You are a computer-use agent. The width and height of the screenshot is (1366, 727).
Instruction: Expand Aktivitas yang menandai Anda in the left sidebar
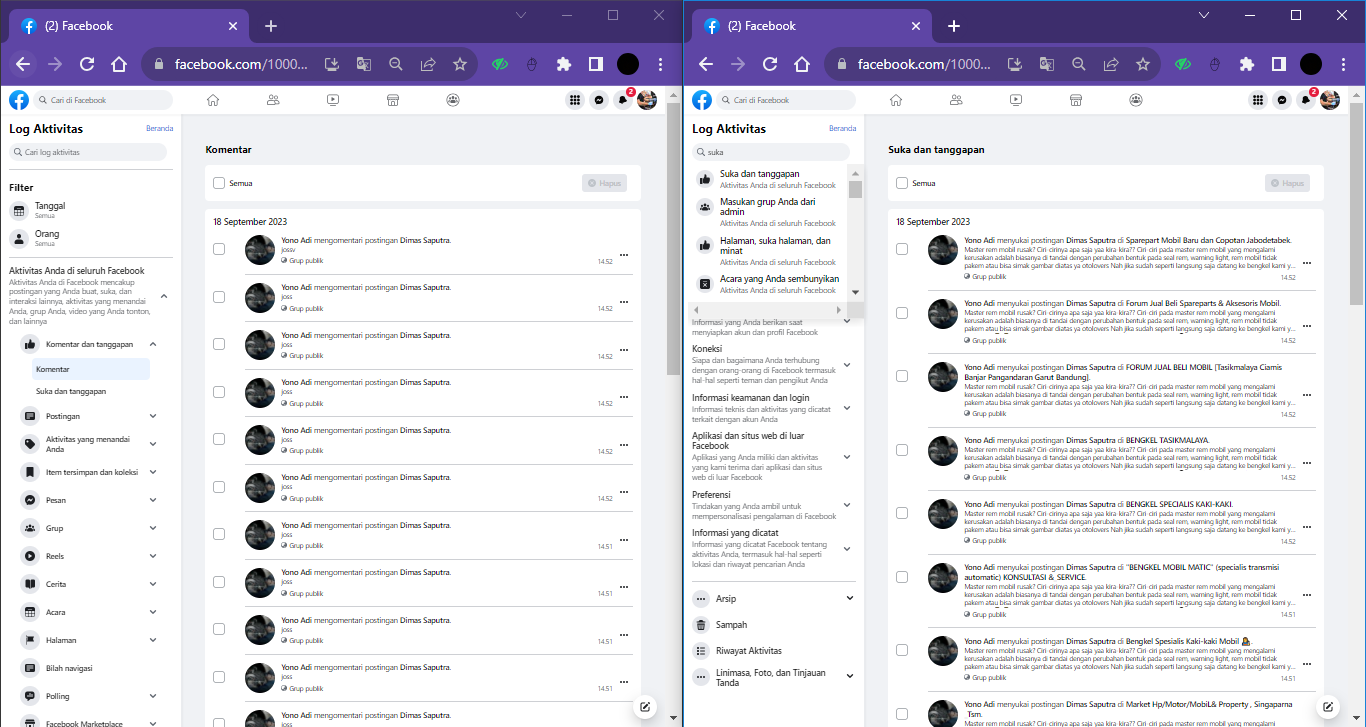[x=153, y=444]
